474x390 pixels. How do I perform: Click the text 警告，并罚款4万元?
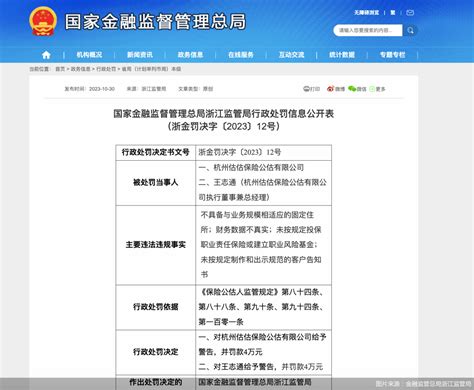coord(230,352)
